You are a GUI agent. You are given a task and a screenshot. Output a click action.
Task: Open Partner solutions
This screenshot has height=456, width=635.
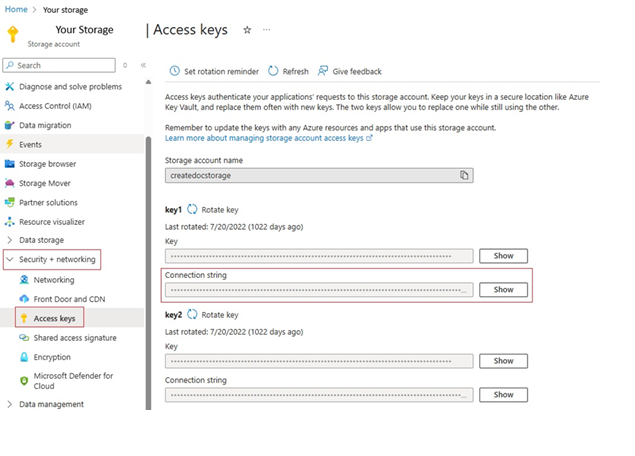click(48, 202)
